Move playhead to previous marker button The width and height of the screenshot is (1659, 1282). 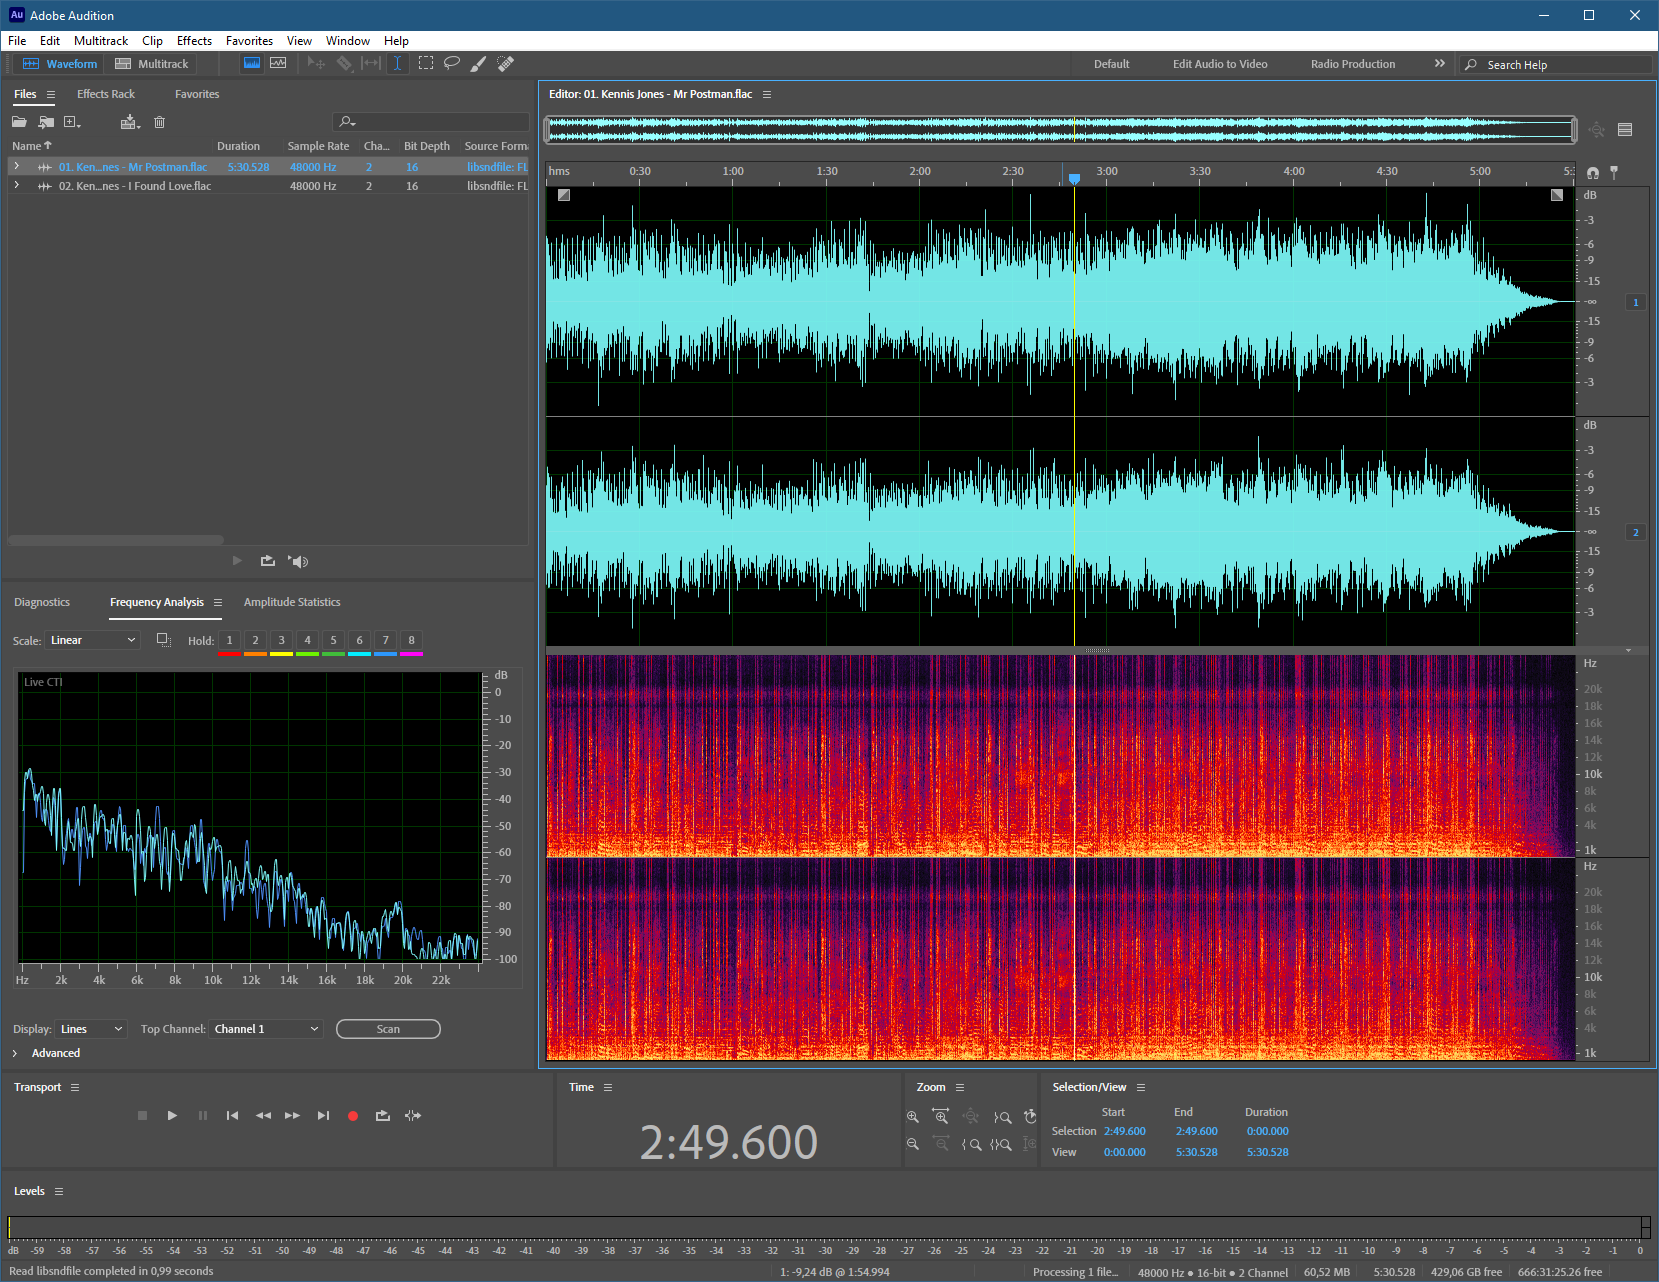pyautogui.click(x=232, y=1115)
